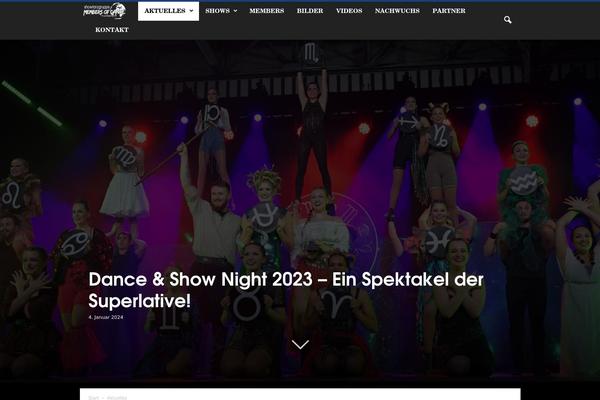Image resolution: width=600 pixels, height=400 pixels.
Task: Click the Start breadcrumb link
Action: tap(93, 398)
